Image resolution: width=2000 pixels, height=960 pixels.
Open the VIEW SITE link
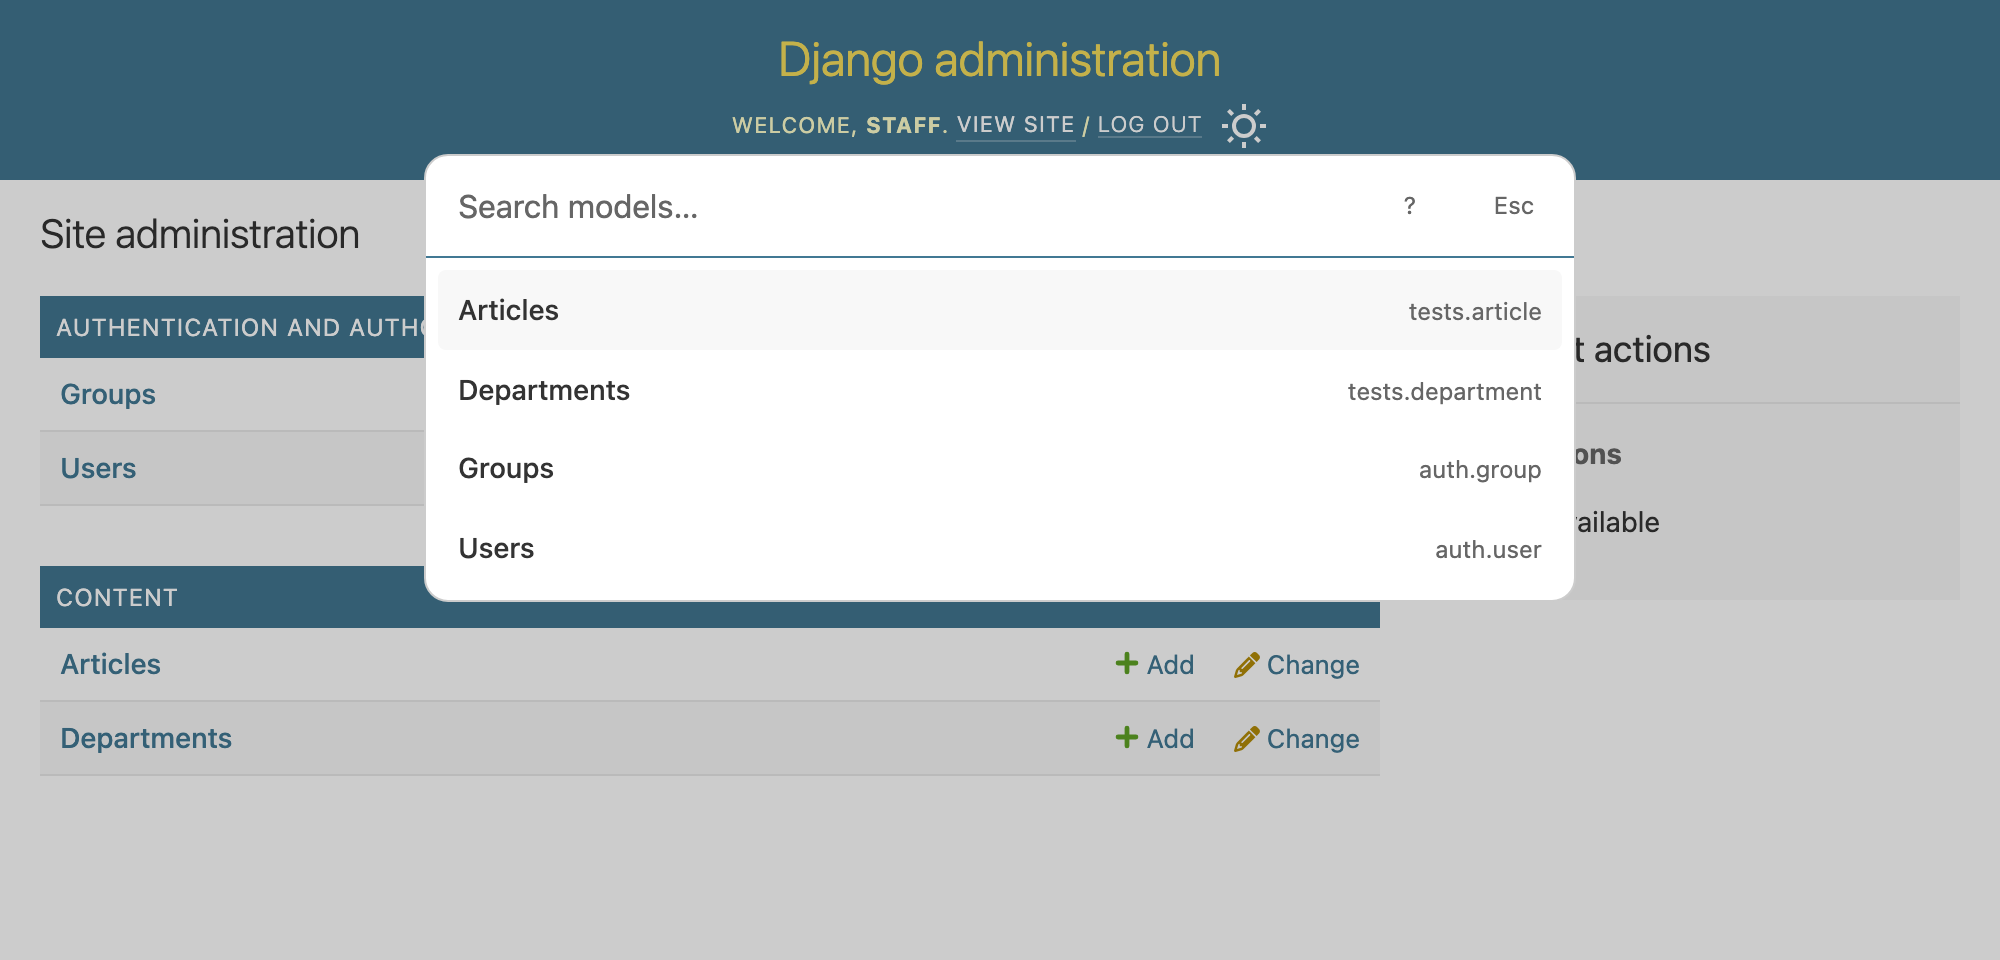1016,125
